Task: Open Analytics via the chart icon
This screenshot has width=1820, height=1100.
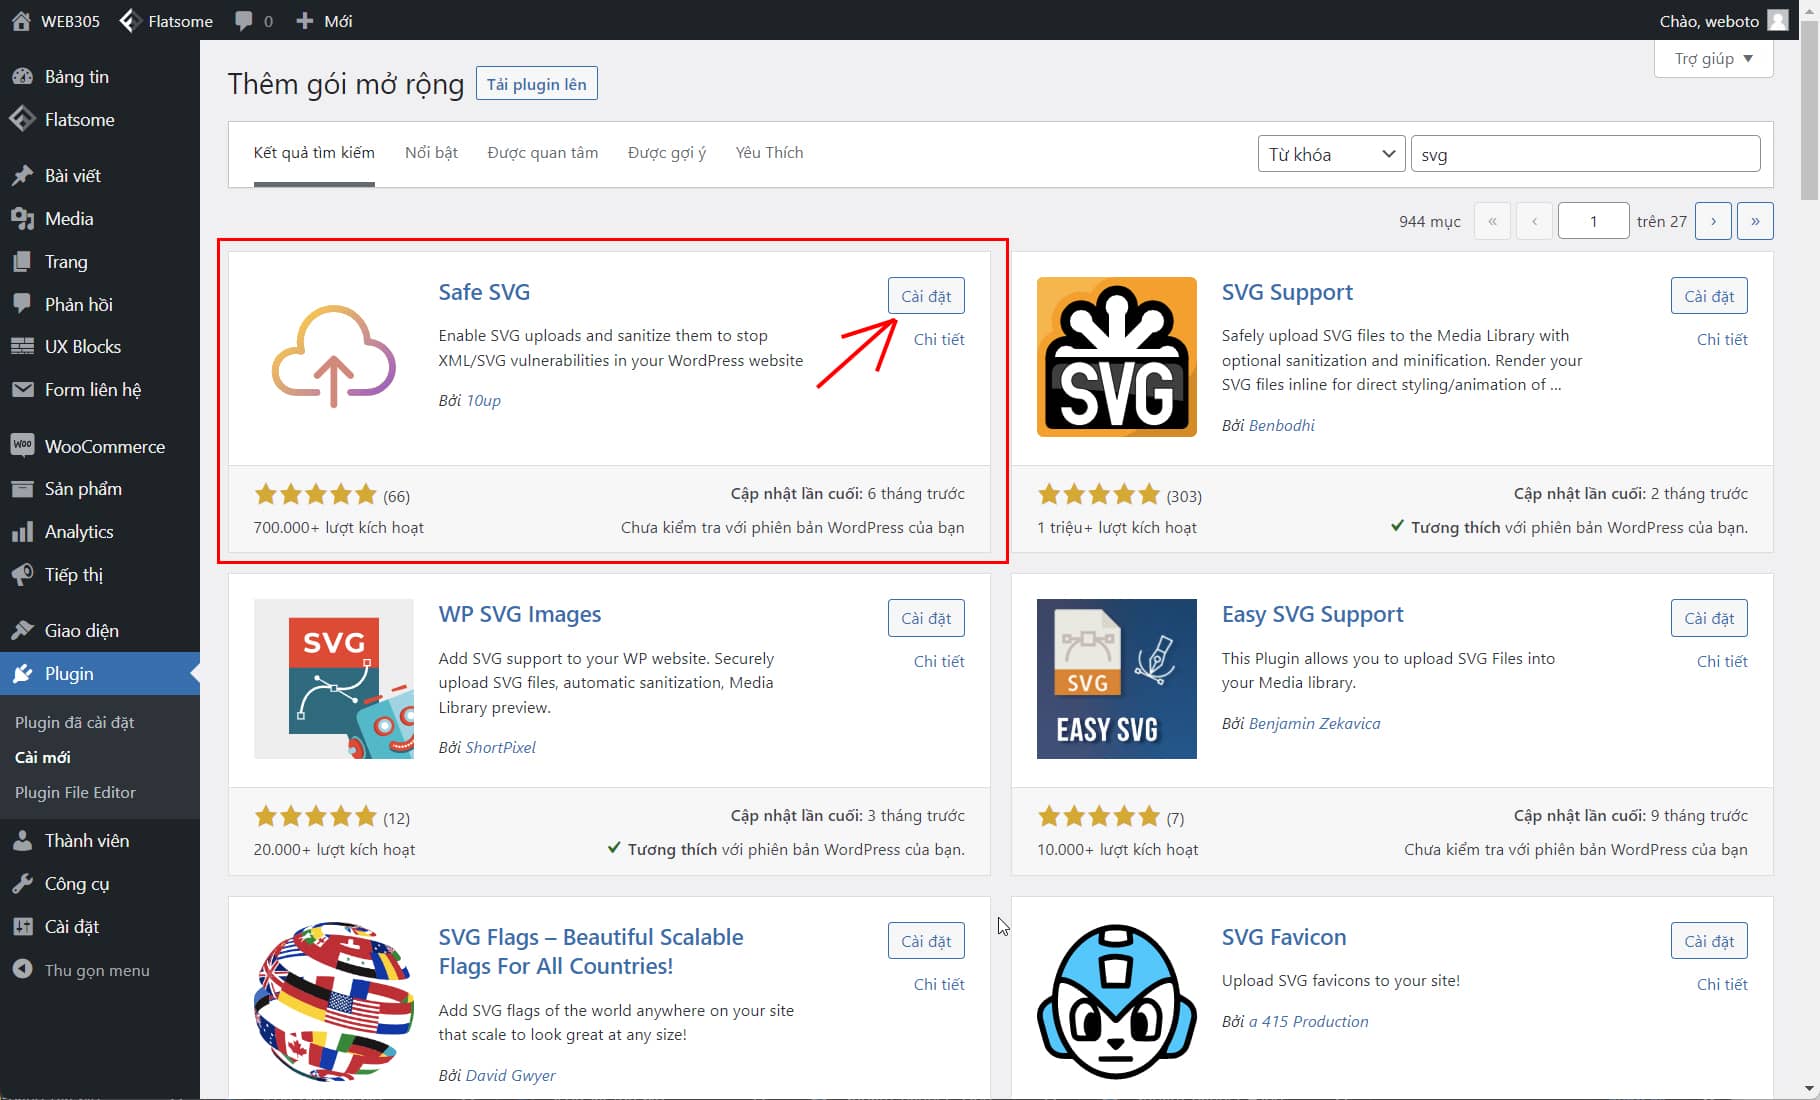Action: tap(22, 531)
